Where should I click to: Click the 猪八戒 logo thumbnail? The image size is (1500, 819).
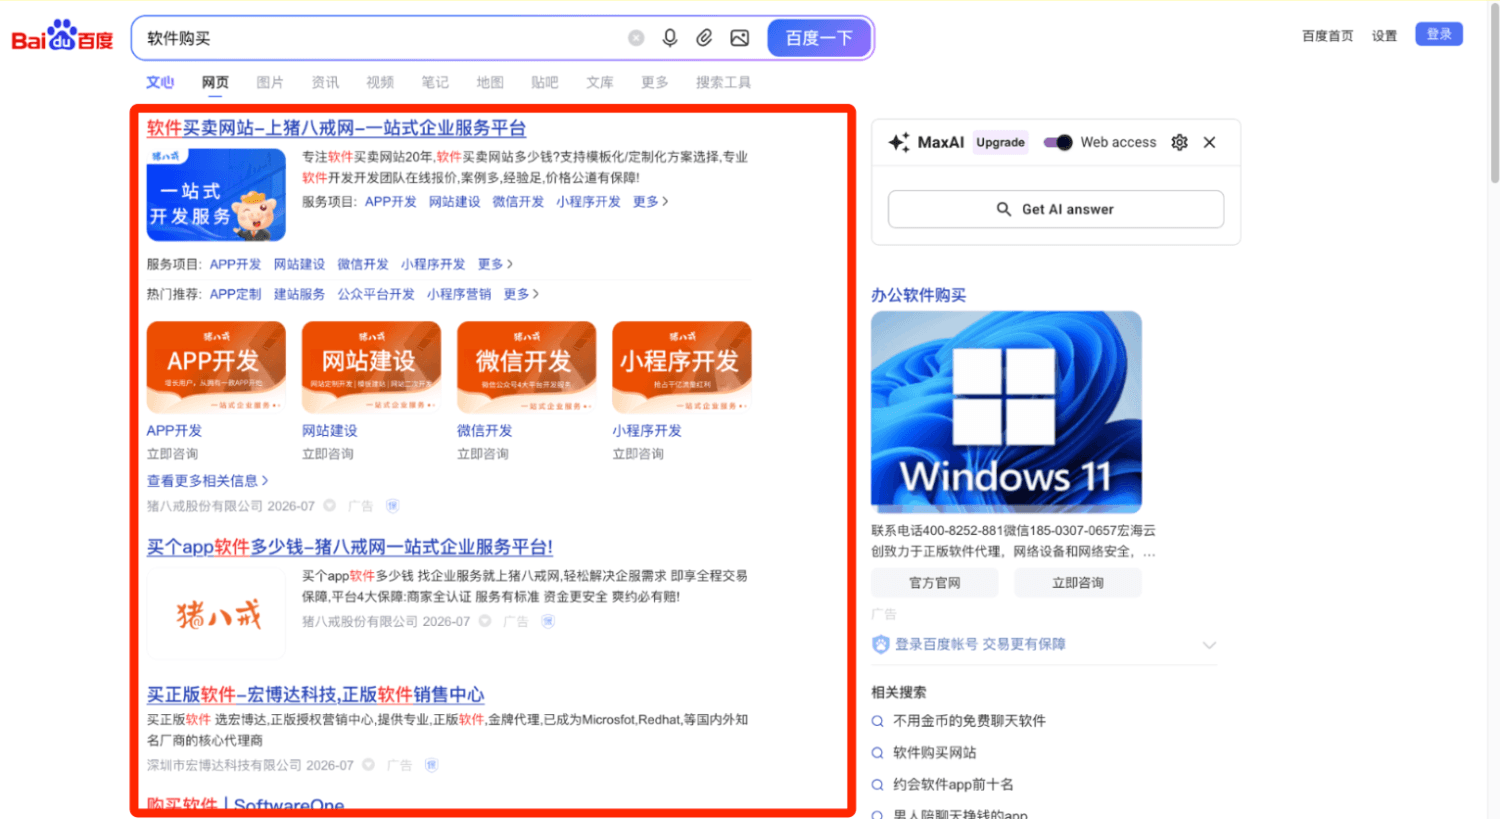click(216, 614)
